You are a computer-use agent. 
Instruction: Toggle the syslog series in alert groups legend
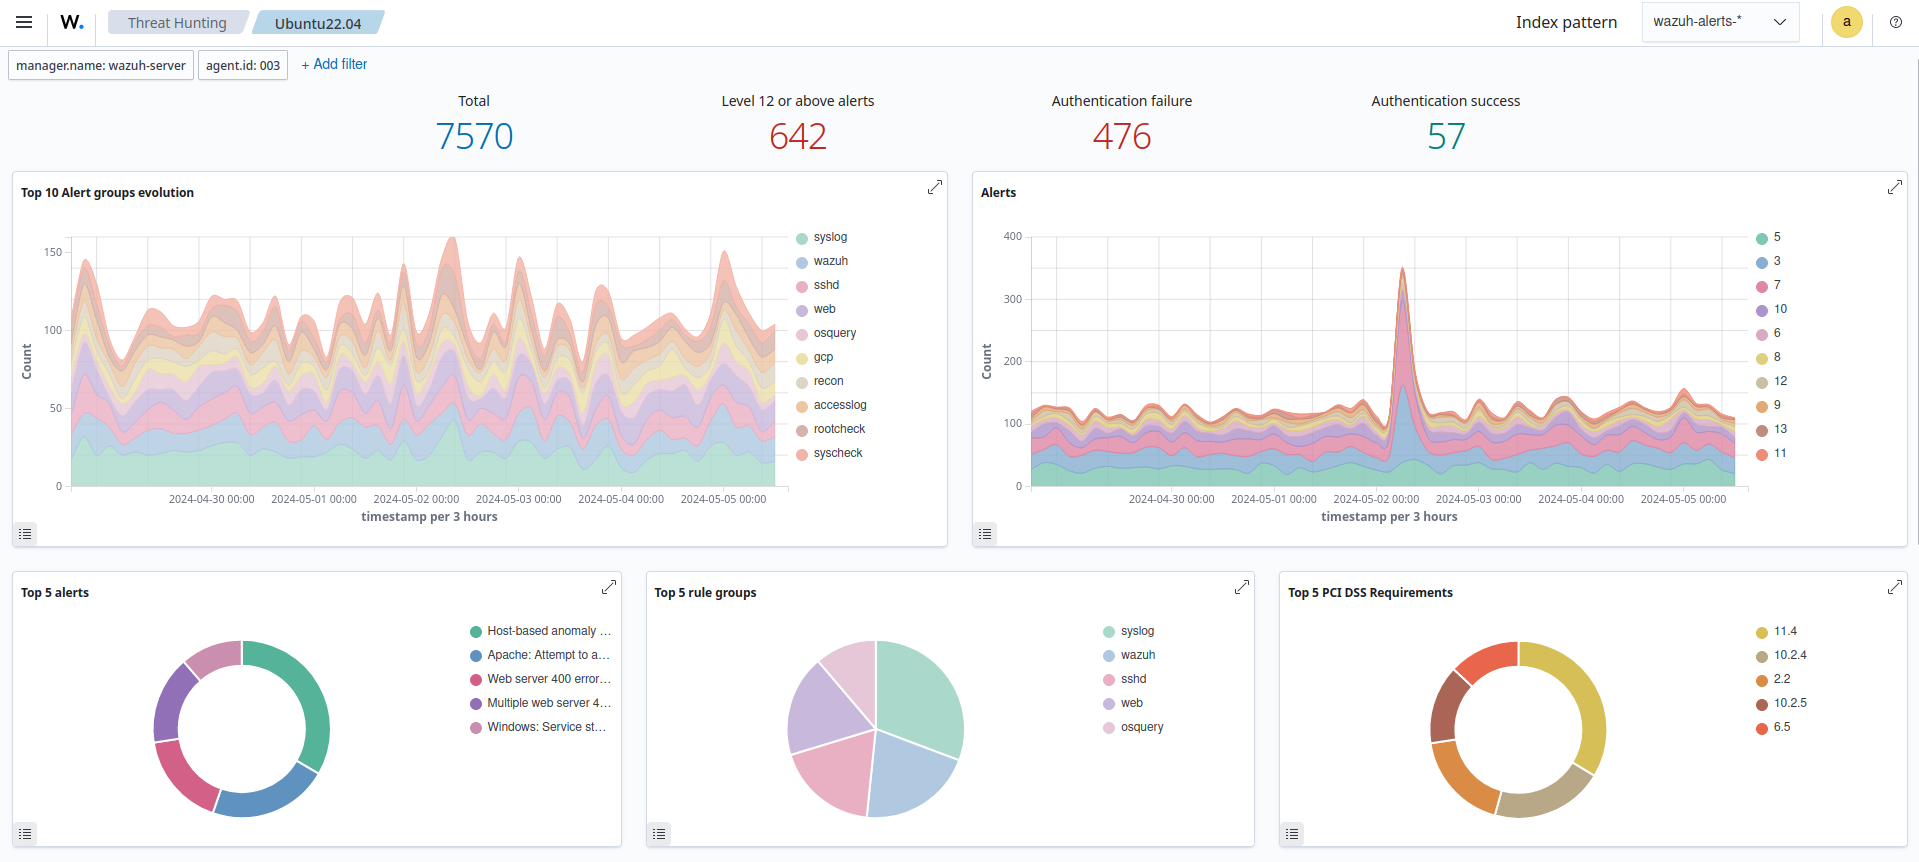(x=830, y=237)
